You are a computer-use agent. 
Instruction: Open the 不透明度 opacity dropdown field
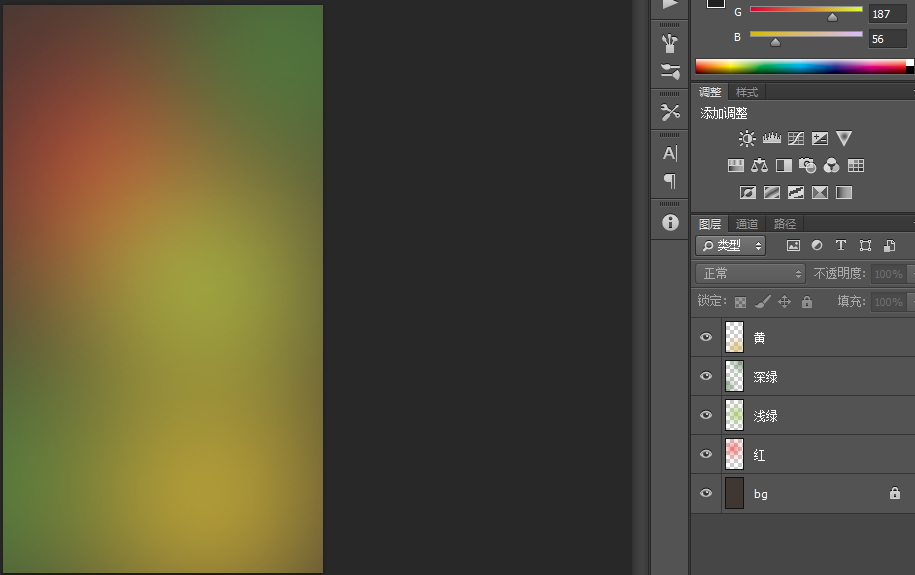[887, 274]
